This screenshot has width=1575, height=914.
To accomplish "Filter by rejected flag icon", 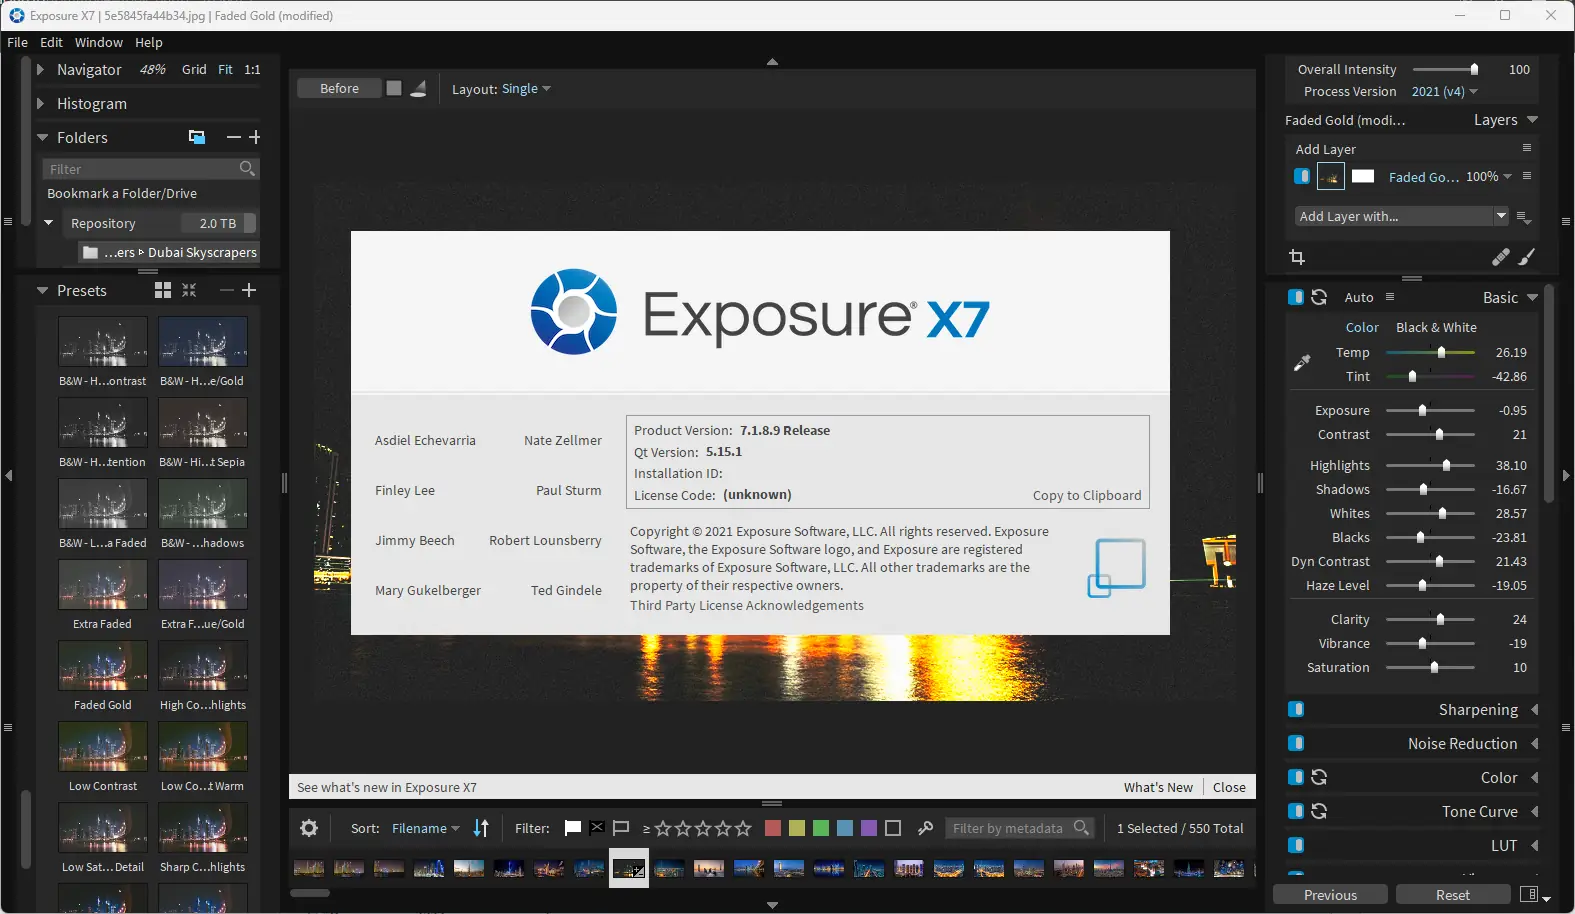I will (x=597, y=828).
